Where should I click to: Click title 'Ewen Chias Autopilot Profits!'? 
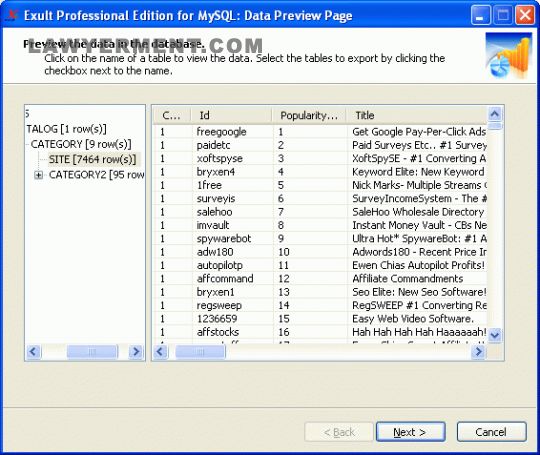418,266
